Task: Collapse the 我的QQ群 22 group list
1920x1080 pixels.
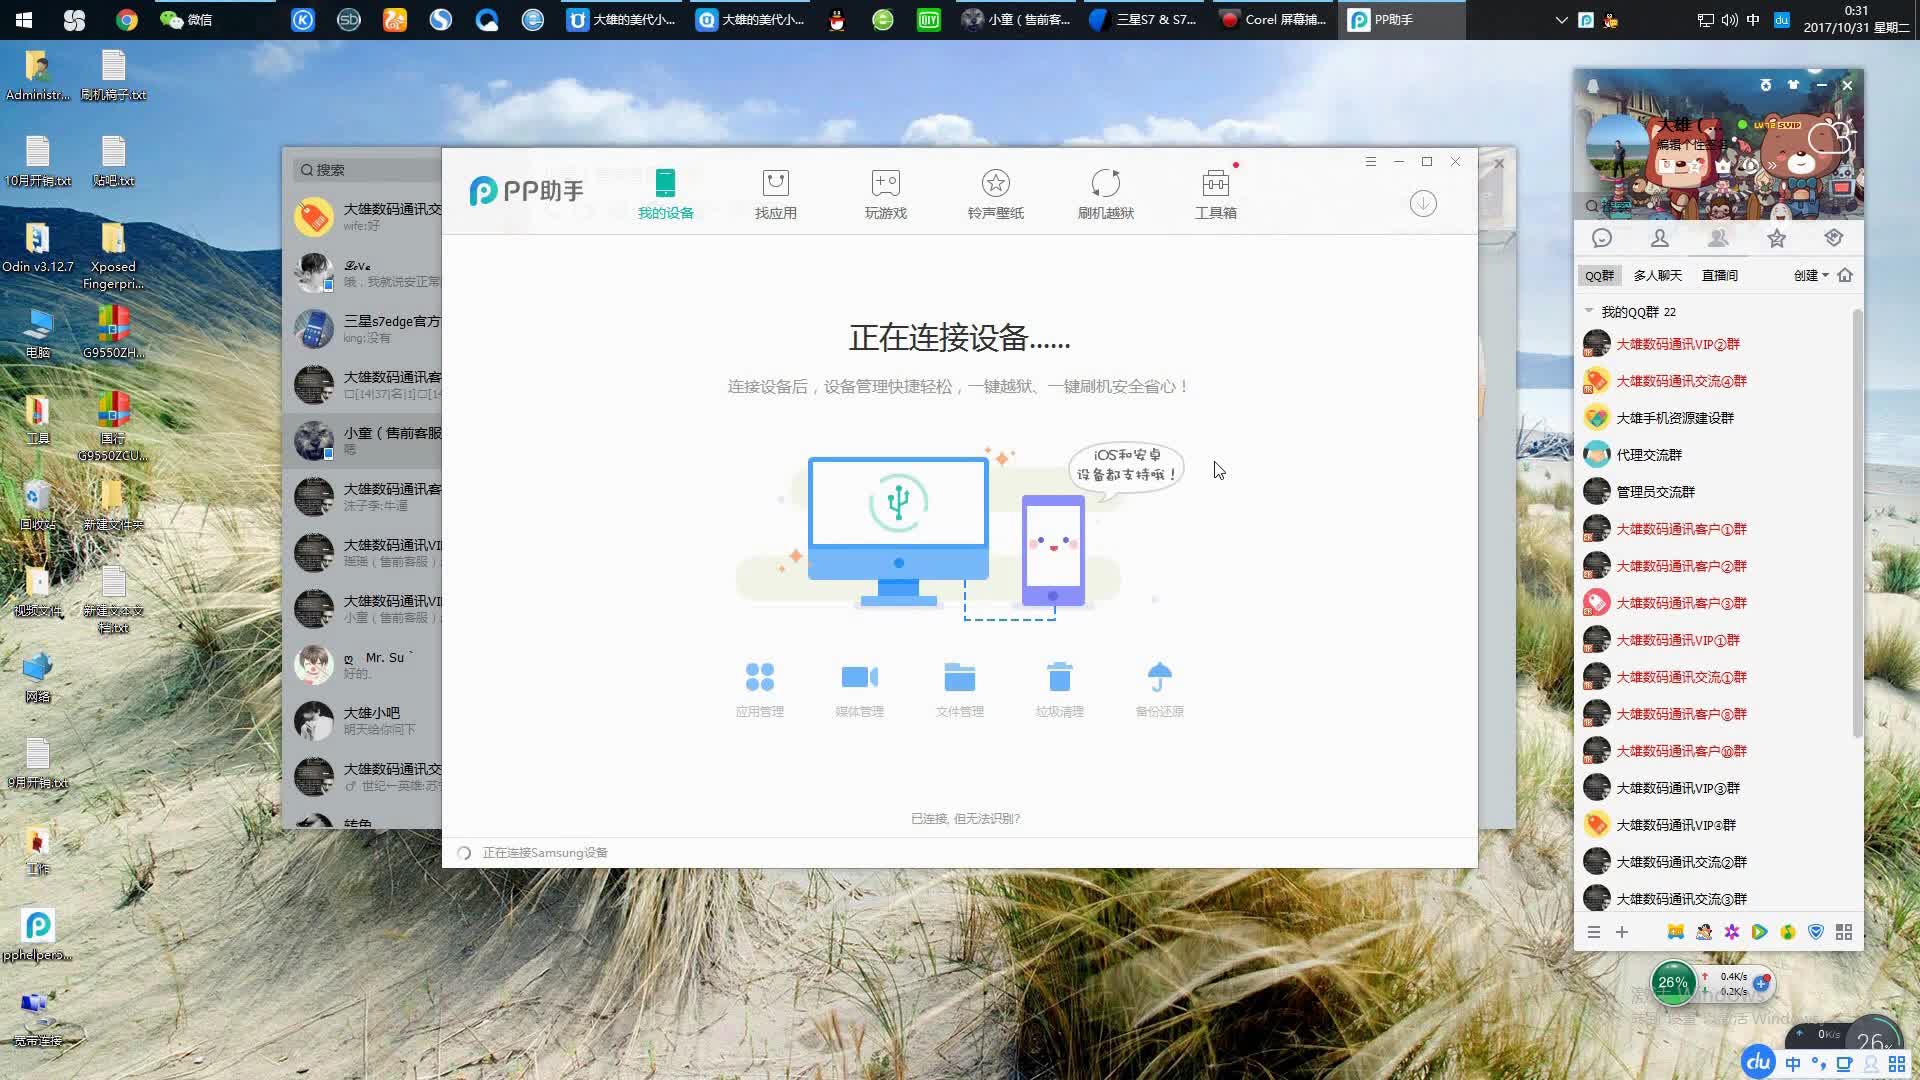Action: pyautogui.click(x=1588, y=311)
